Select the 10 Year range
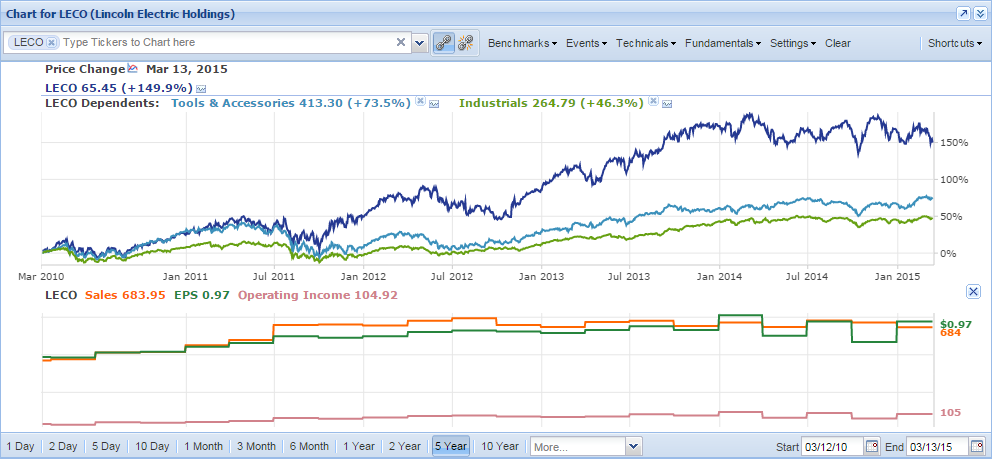This screenshot has width=992, height=459. coord(500,446)
